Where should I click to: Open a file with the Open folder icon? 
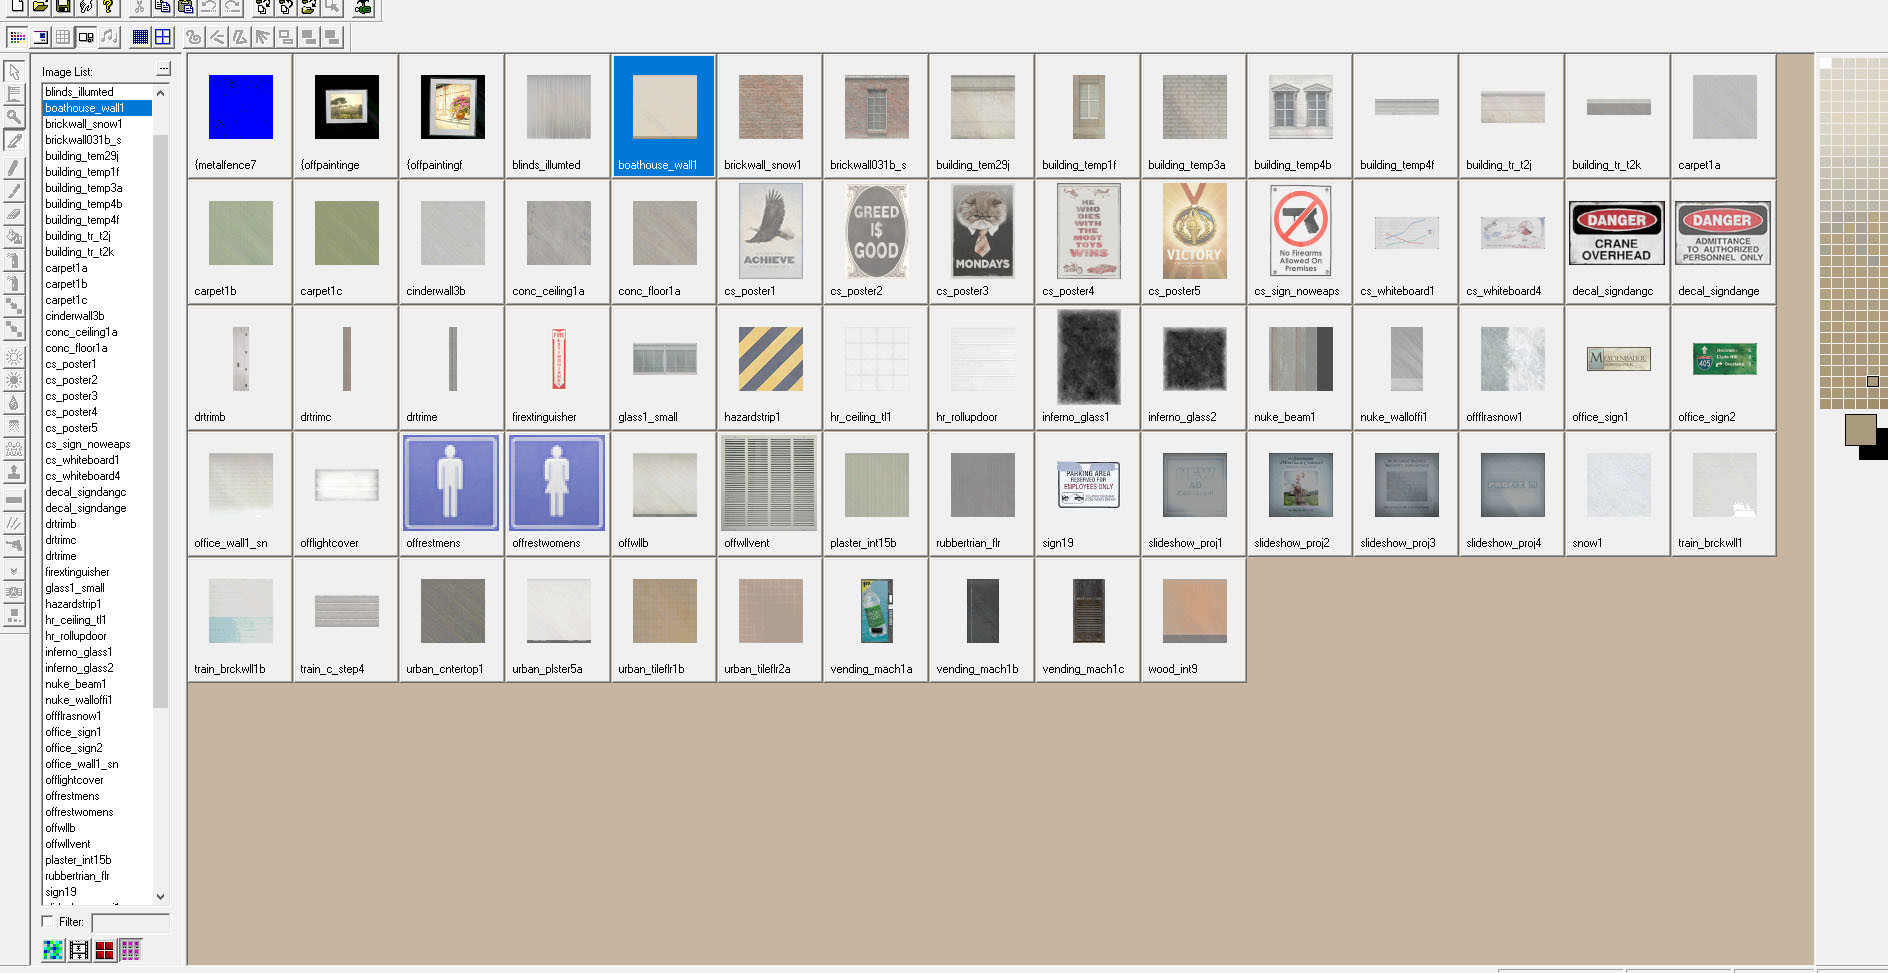(40, 9)
